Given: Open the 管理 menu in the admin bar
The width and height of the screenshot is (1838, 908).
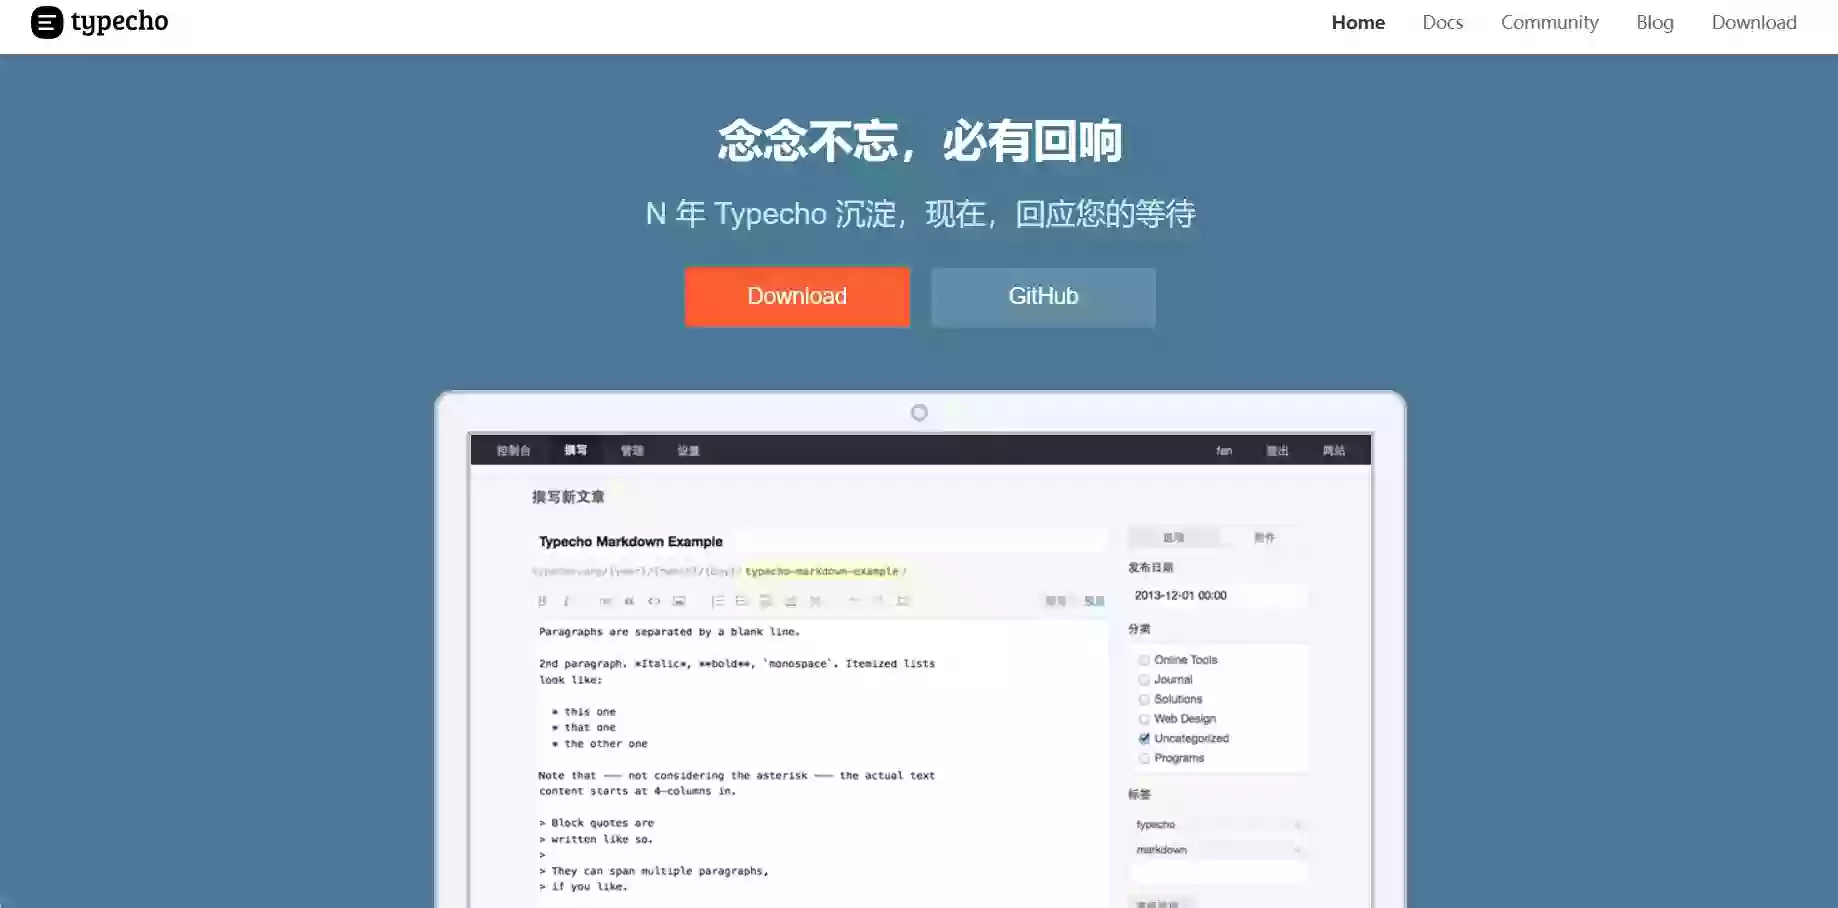Looking at the screenshot, I should 632,450.
